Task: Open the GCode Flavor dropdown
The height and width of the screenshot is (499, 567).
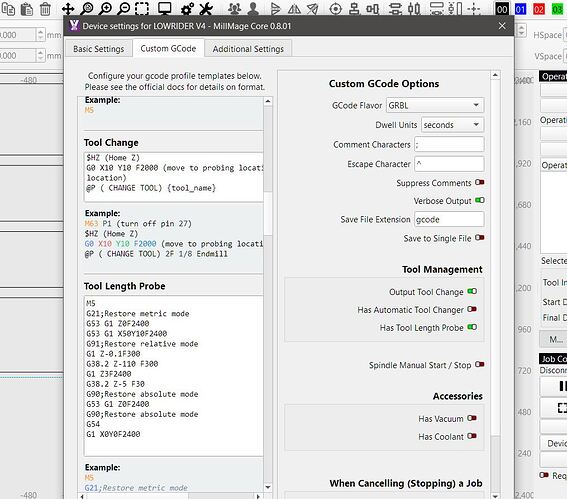Action: pos(435,105)
